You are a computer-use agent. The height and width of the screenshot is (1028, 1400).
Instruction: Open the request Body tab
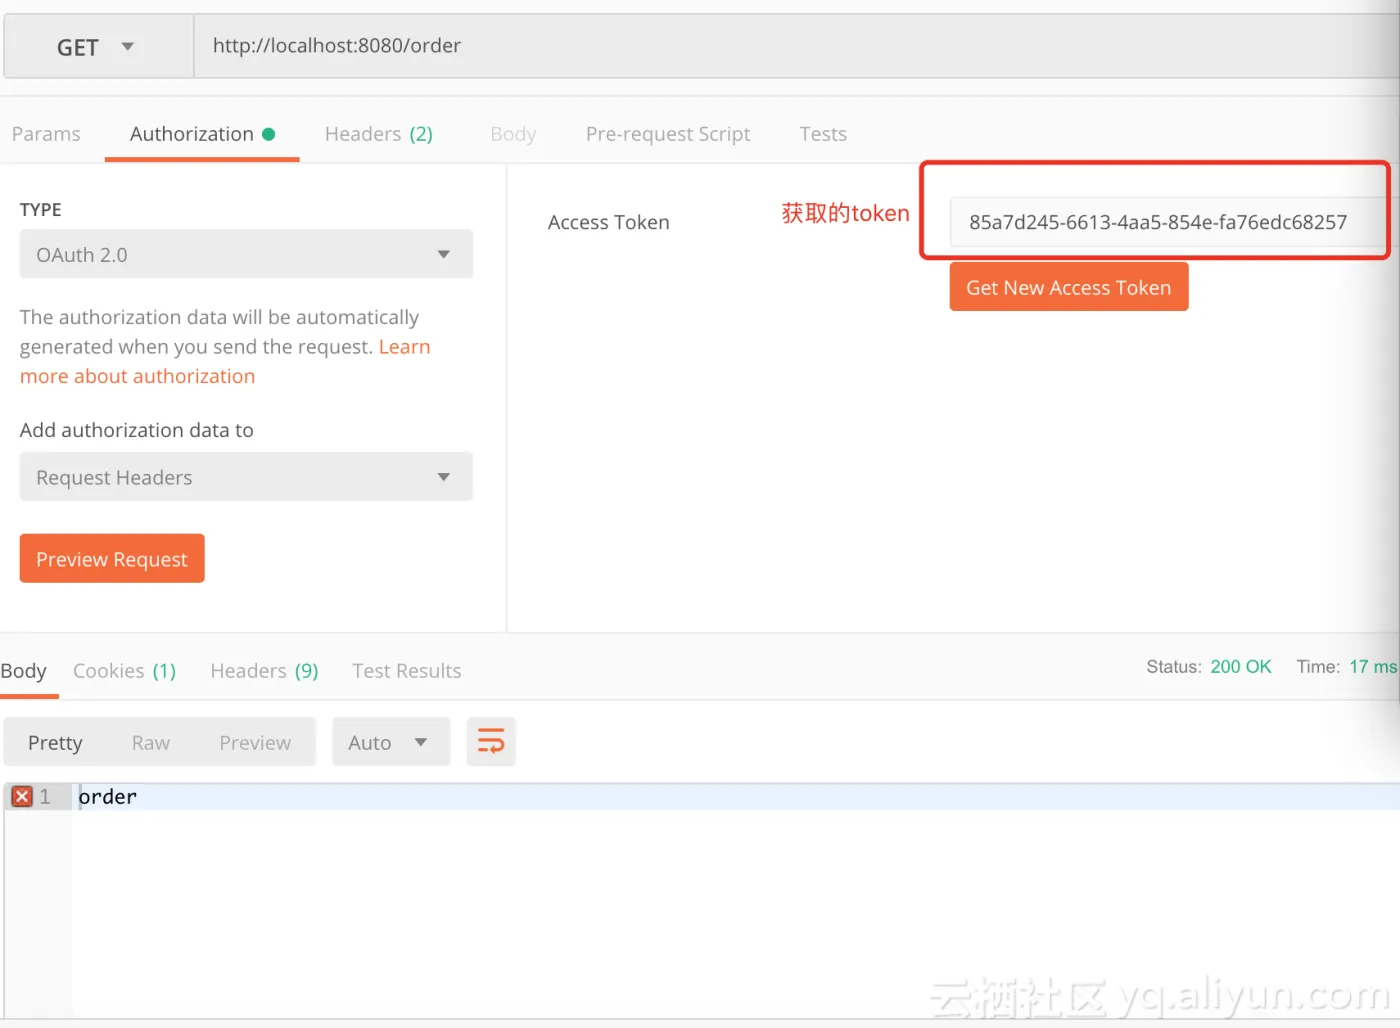(513, 134)
